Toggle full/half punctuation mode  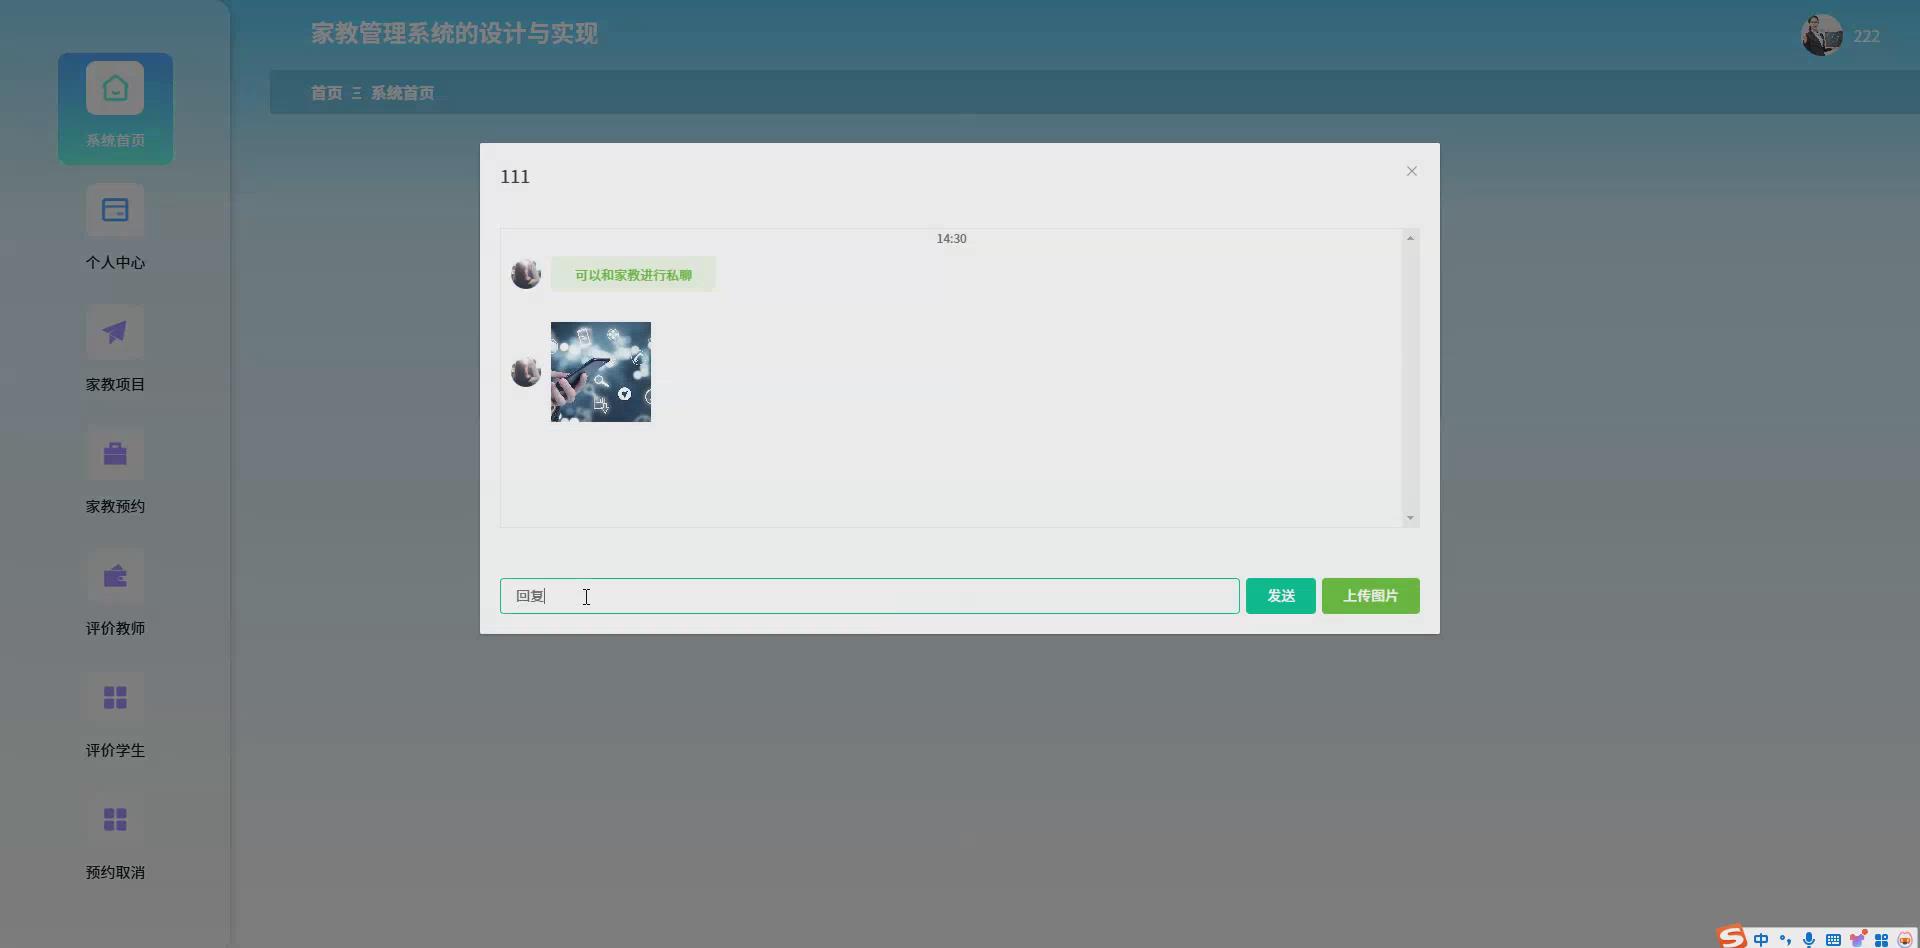pyautogui.click(x=1786, y=938)
